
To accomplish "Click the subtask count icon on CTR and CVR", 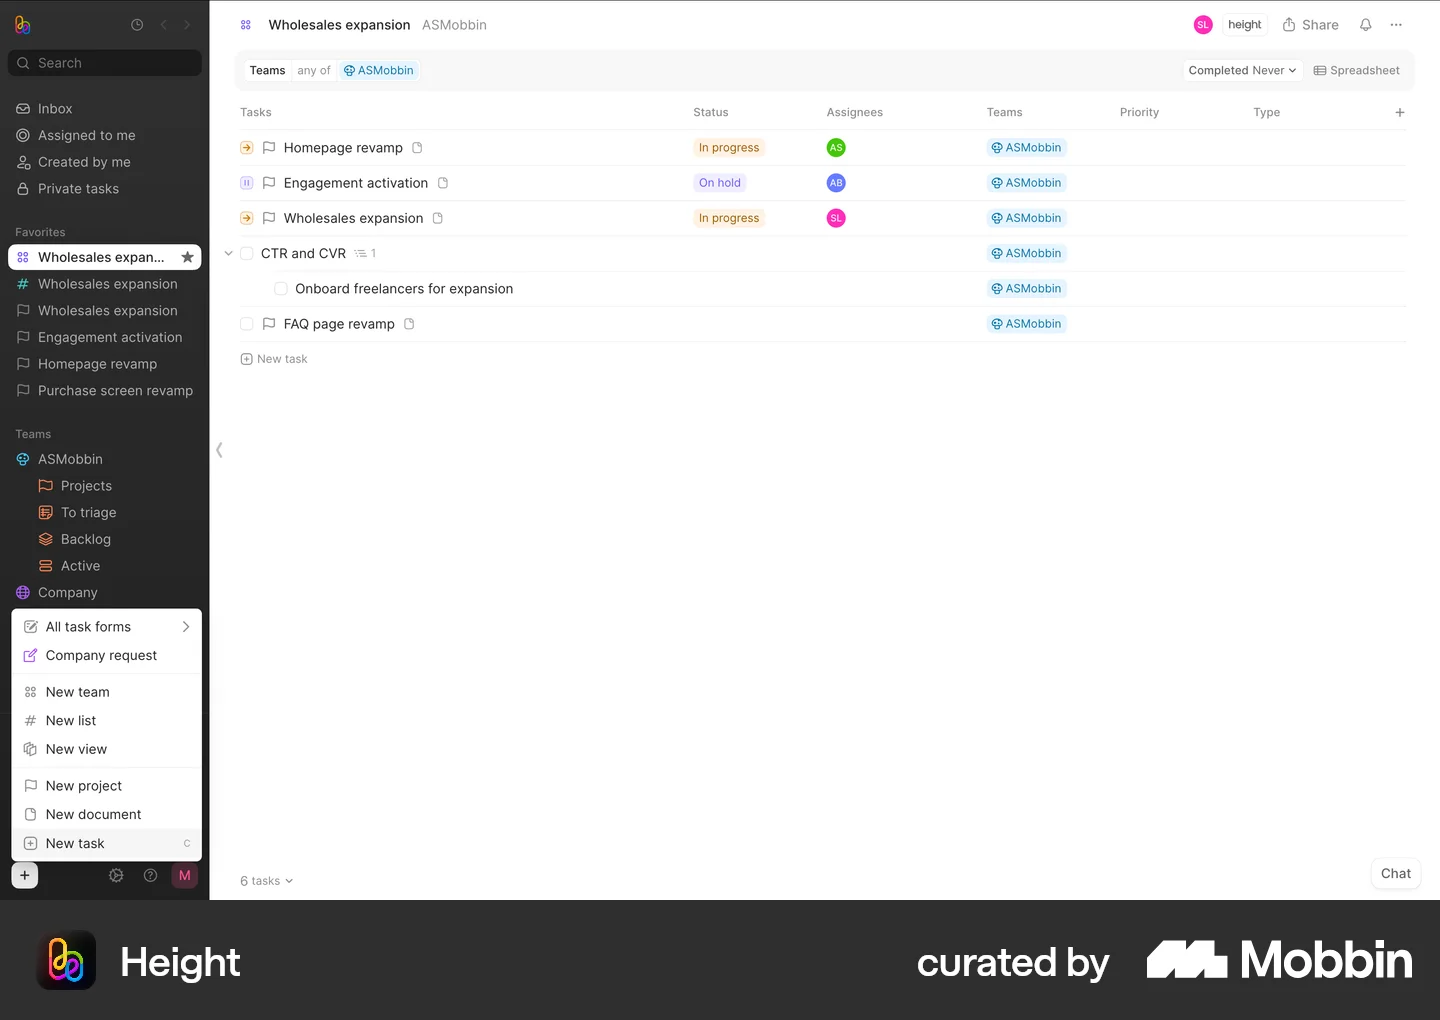I will 365,254.
